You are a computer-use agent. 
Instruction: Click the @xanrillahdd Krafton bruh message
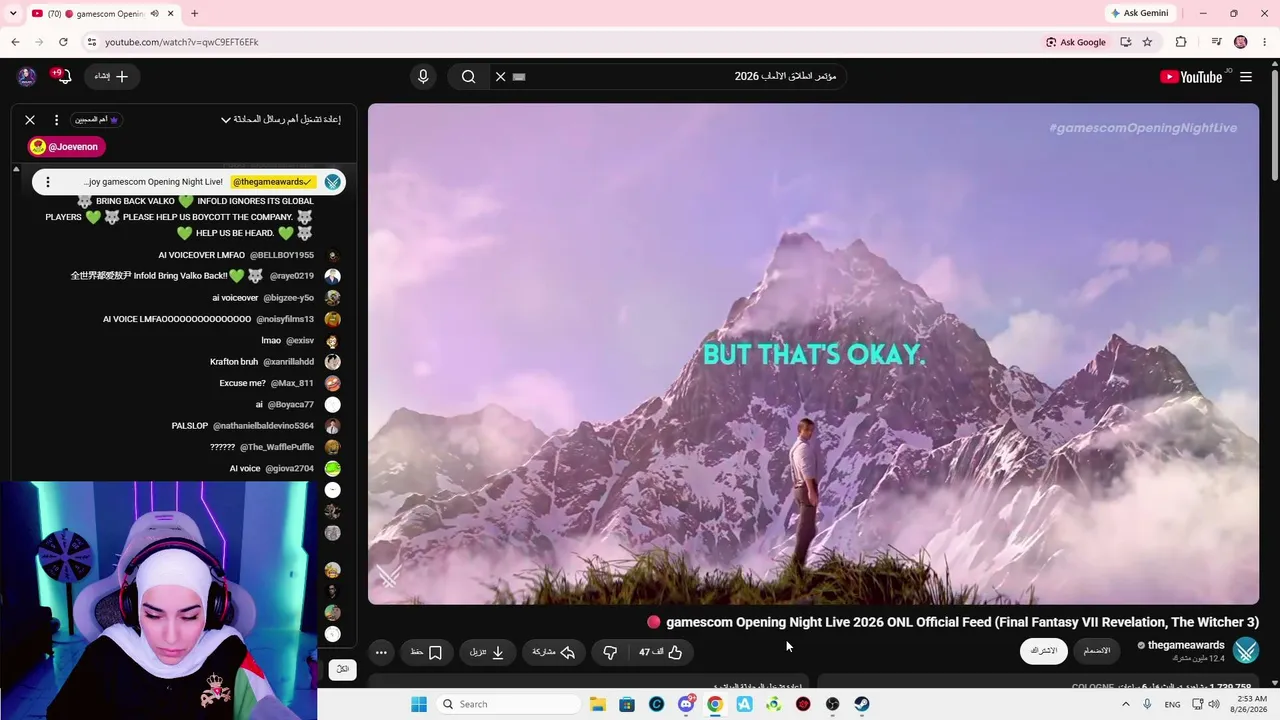click(262, 362)
